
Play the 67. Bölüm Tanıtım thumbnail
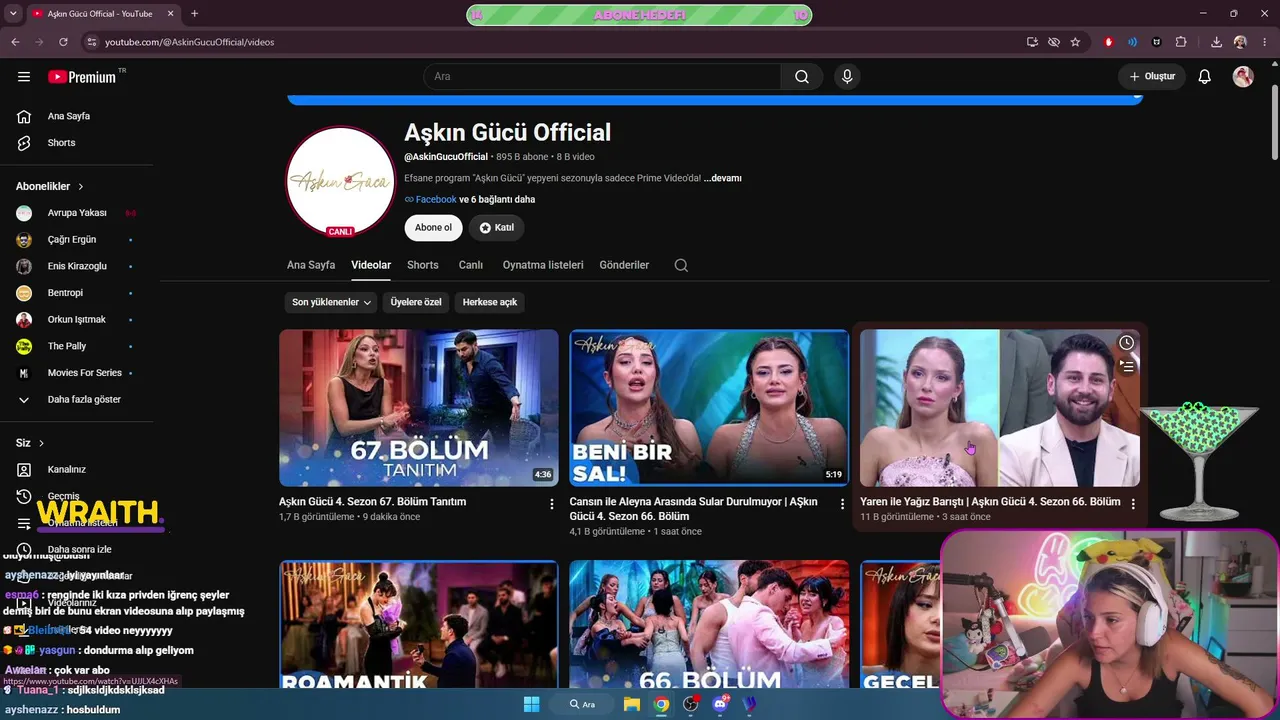419,408
